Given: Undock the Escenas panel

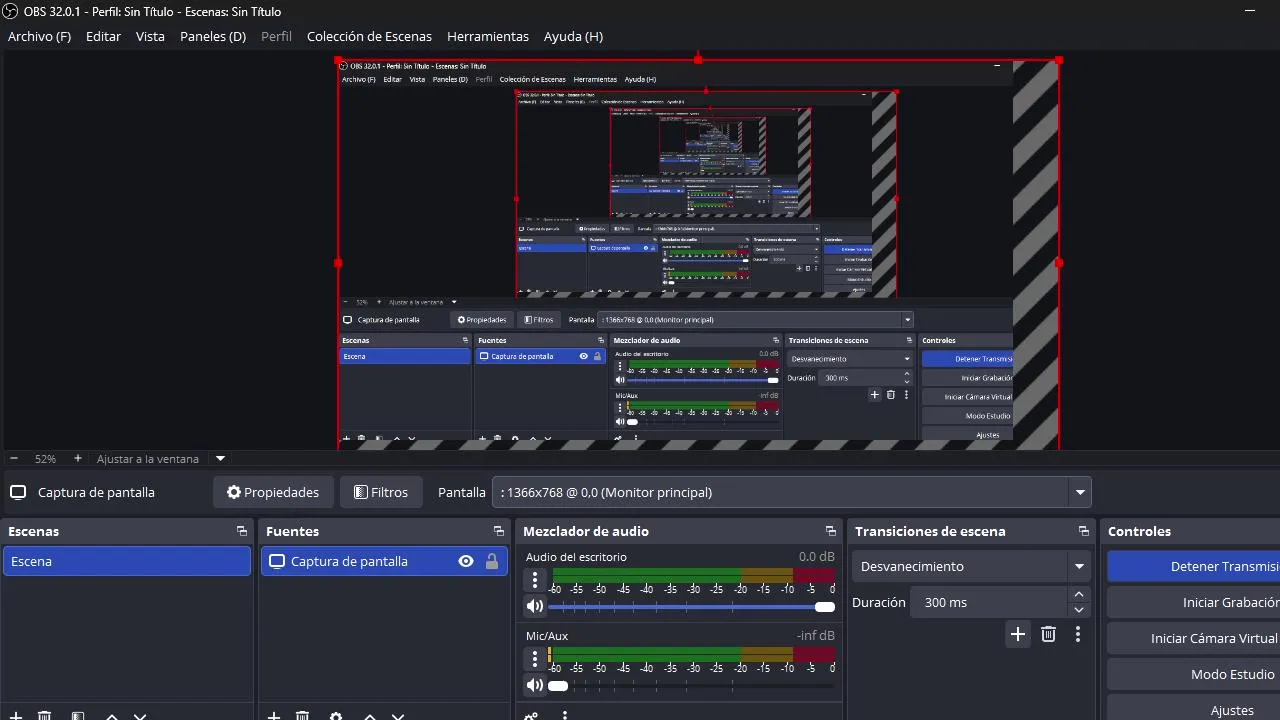Looking at the screenshot, I should pyautogui.click(x=241, y=531).
